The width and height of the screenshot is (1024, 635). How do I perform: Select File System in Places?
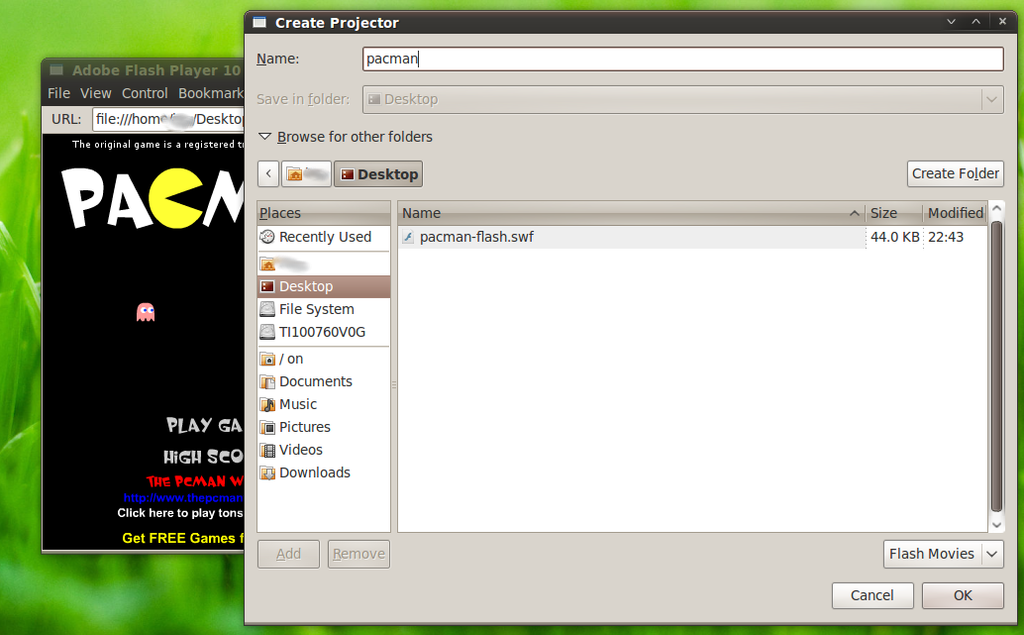pos(324,309)
